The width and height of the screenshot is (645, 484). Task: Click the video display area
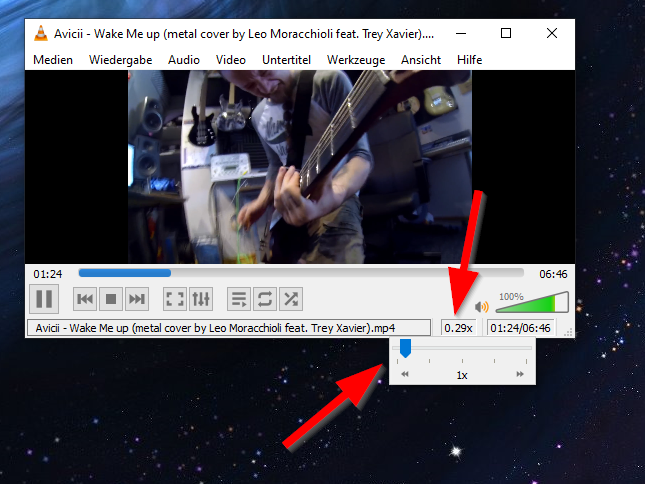300,167
